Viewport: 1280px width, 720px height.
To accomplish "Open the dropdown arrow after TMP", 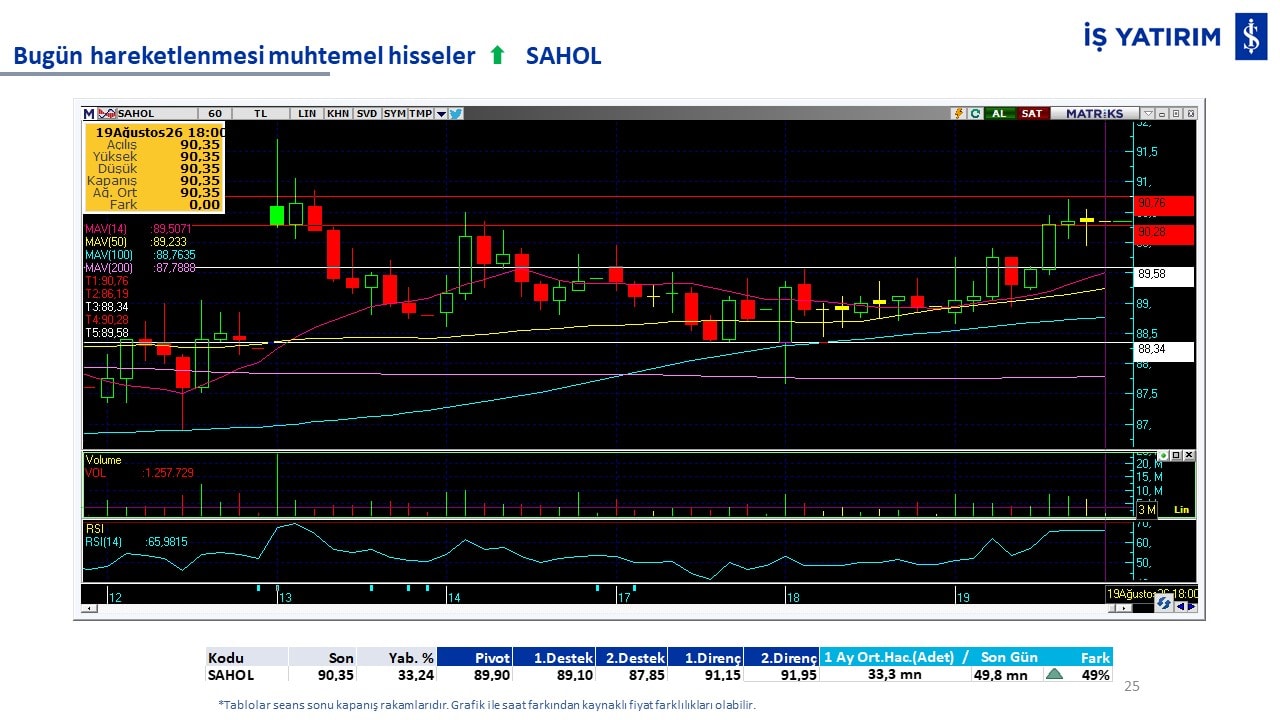I will [x=441, y=114].
